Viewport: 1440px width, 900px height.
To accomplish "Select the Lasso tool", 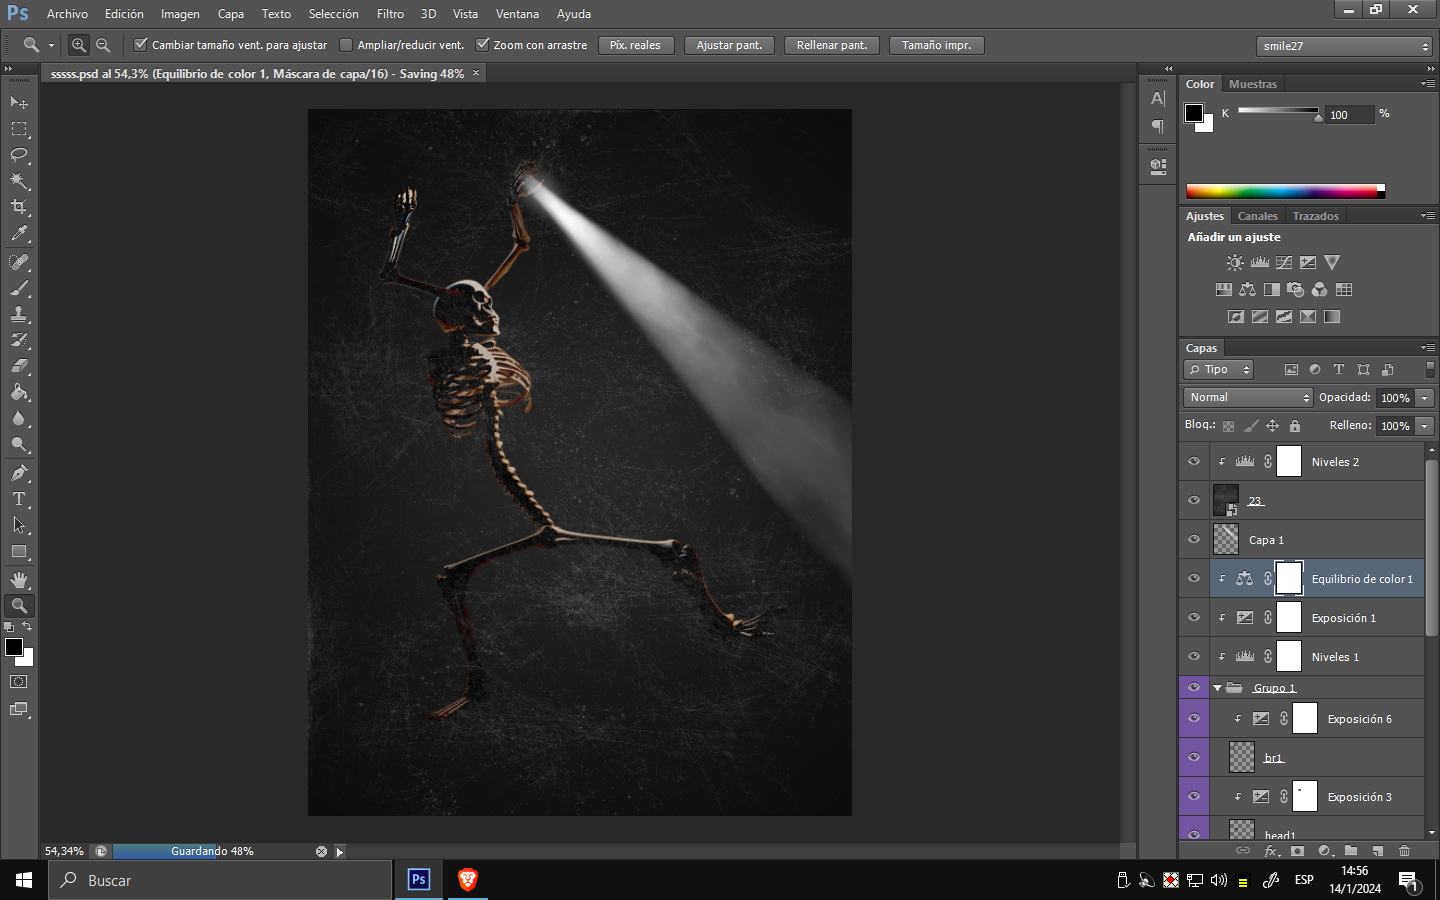I will click(x=19, y=155).
